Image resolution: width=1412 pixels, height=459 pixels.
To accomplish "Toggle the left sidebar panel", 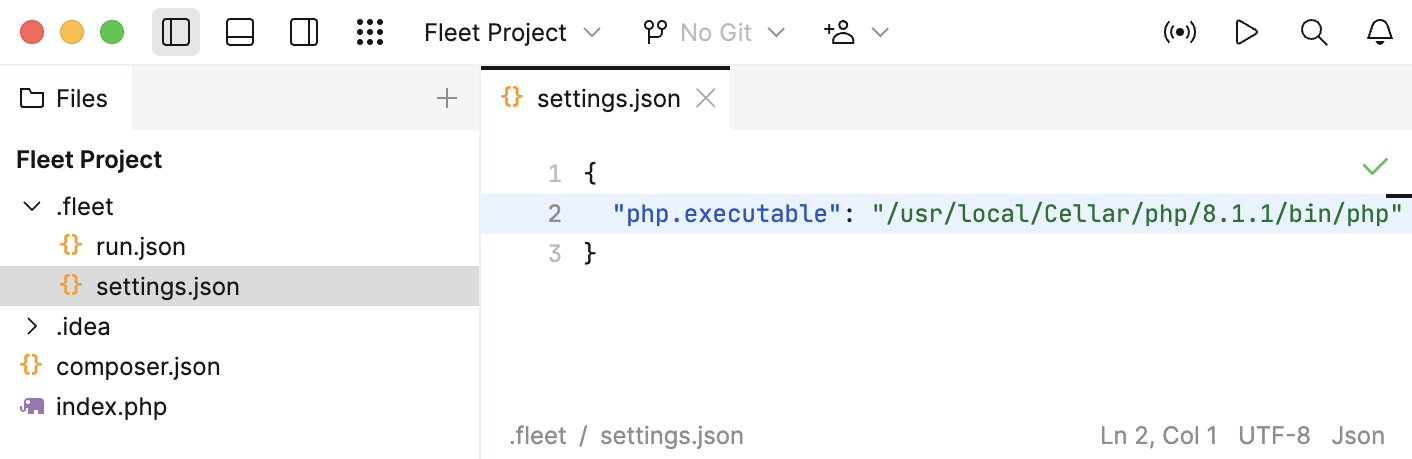I will pos(176,33).
